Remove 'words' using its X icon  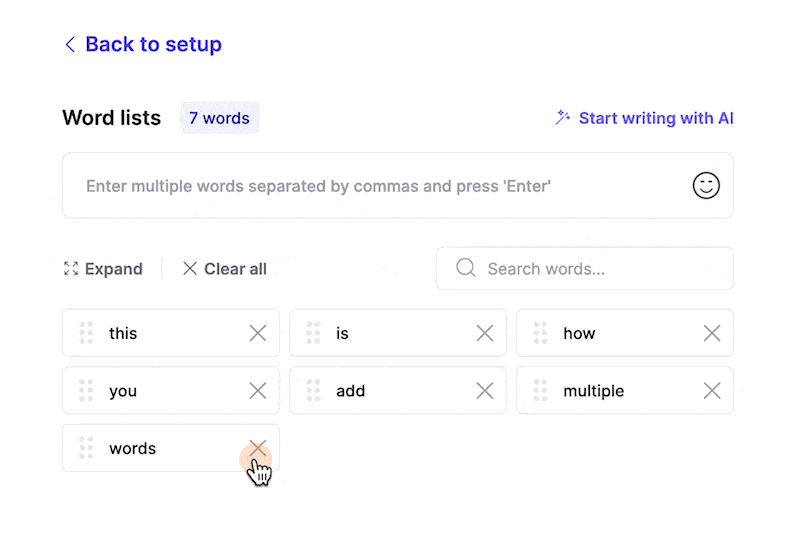tap(258, 448)
